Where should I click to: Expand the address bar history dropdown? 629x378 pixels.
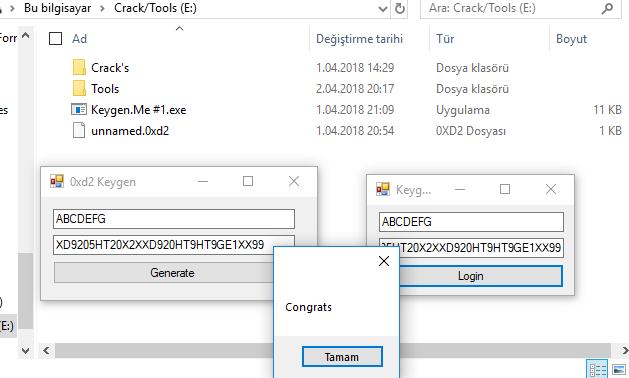coord(383,8)
